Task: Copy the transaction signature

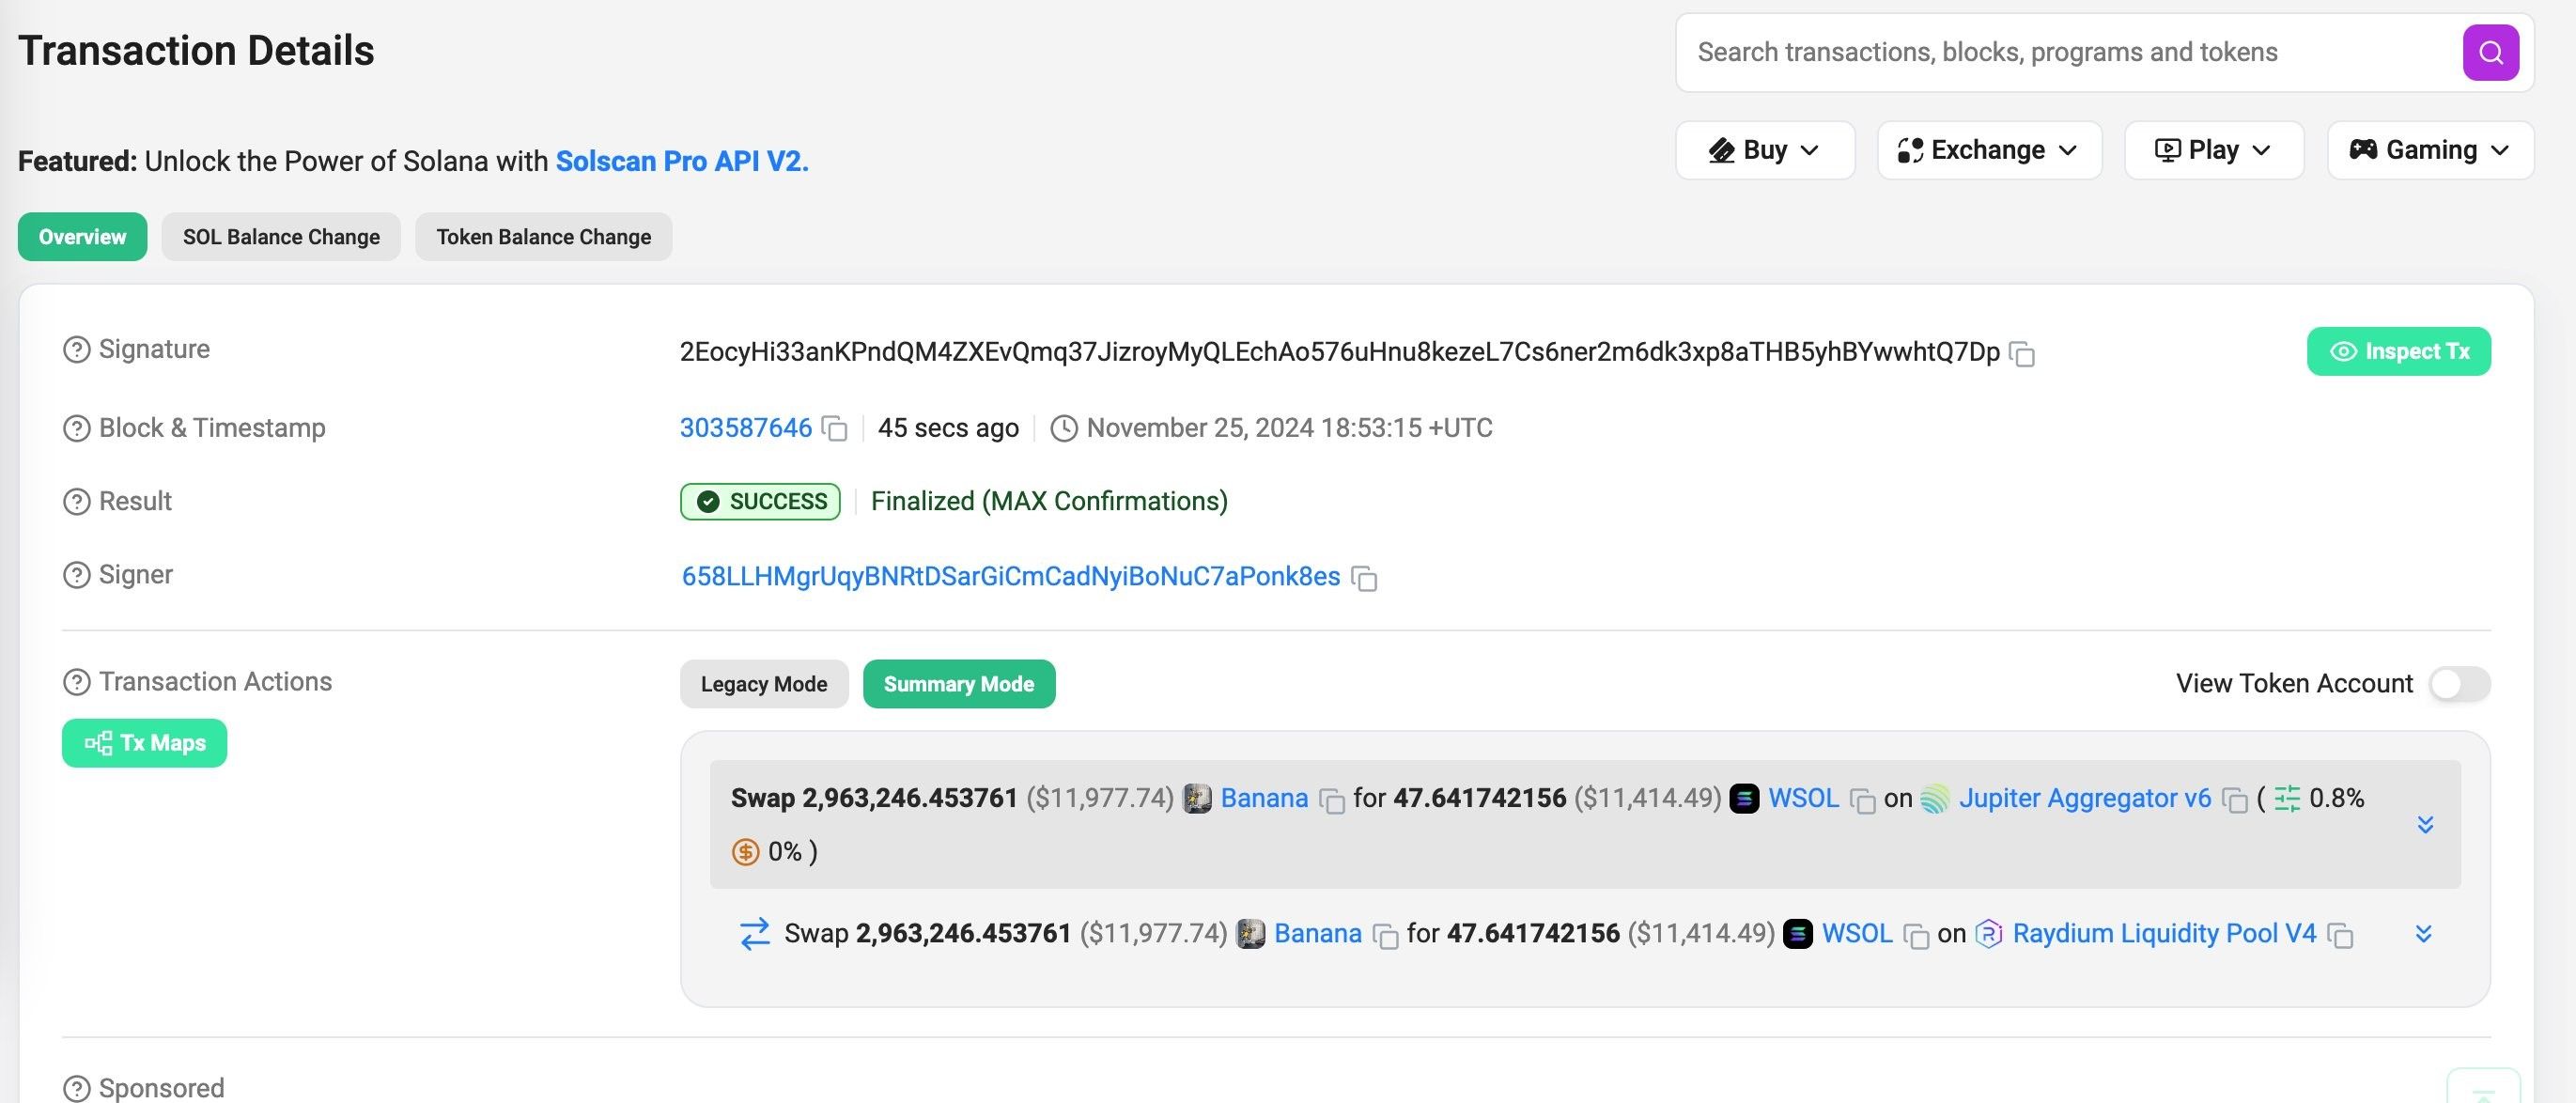Action: [2022, 354]
